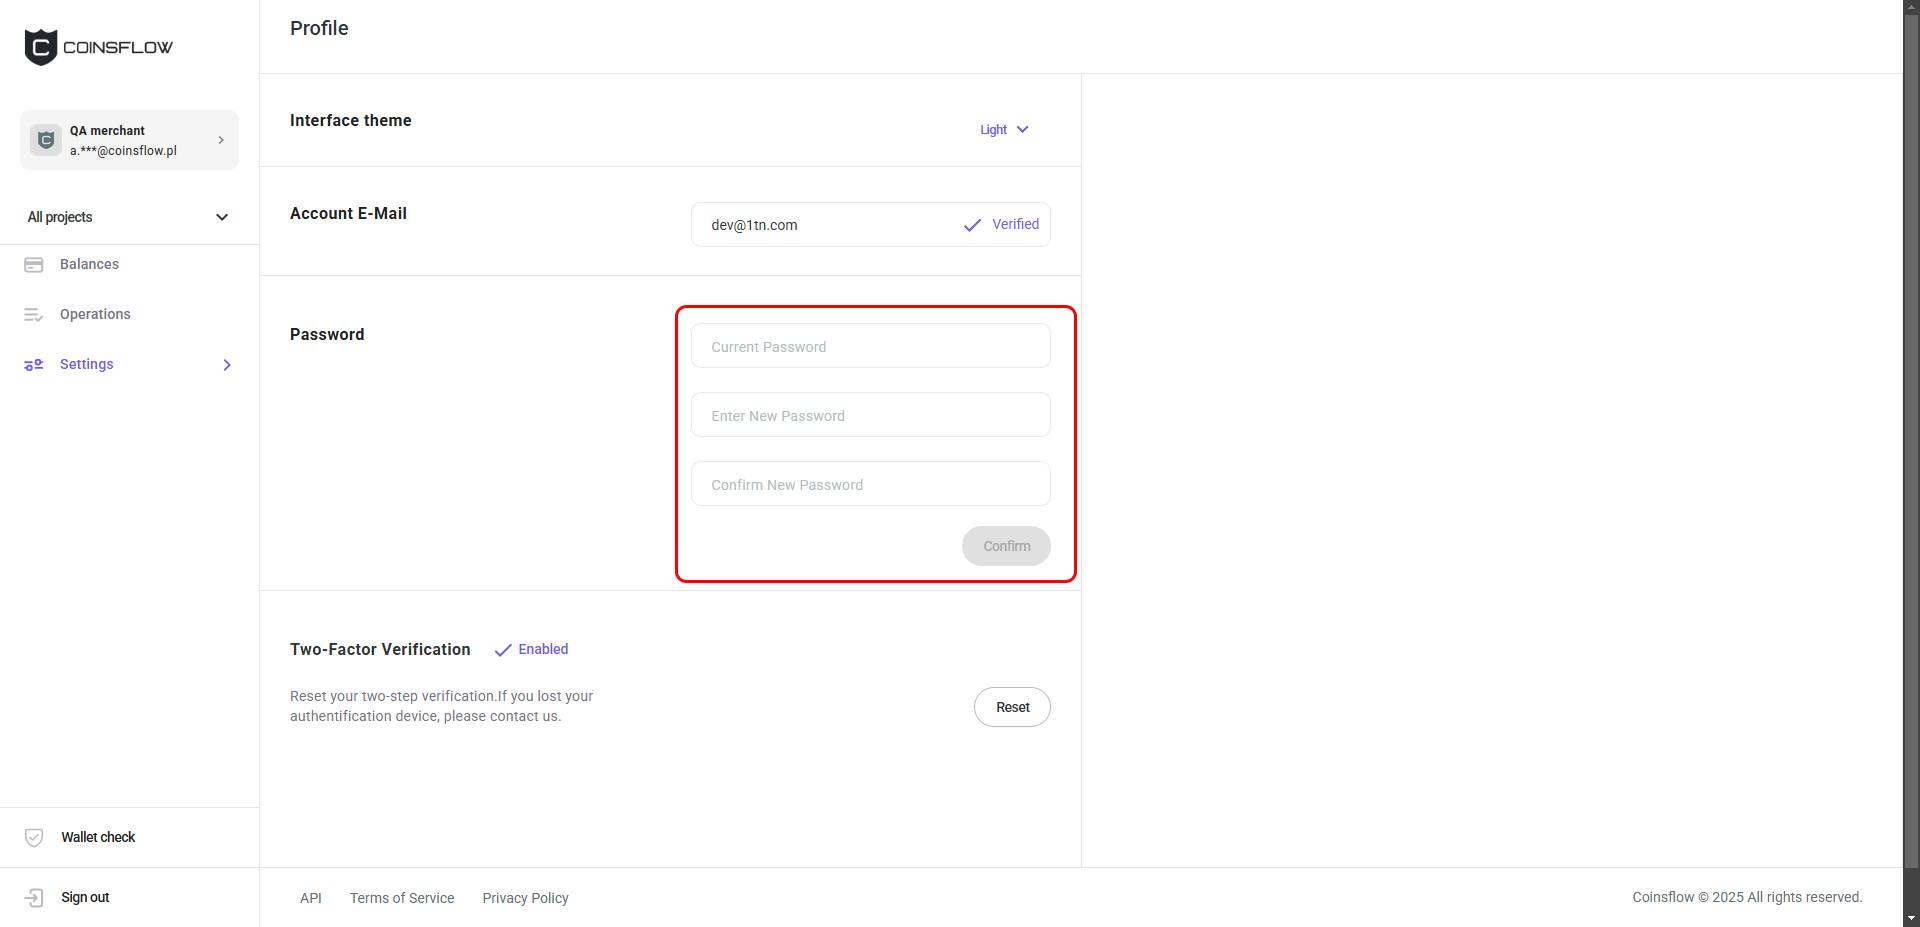
Task: Open the API link in the footer
Action: point(311,898)
